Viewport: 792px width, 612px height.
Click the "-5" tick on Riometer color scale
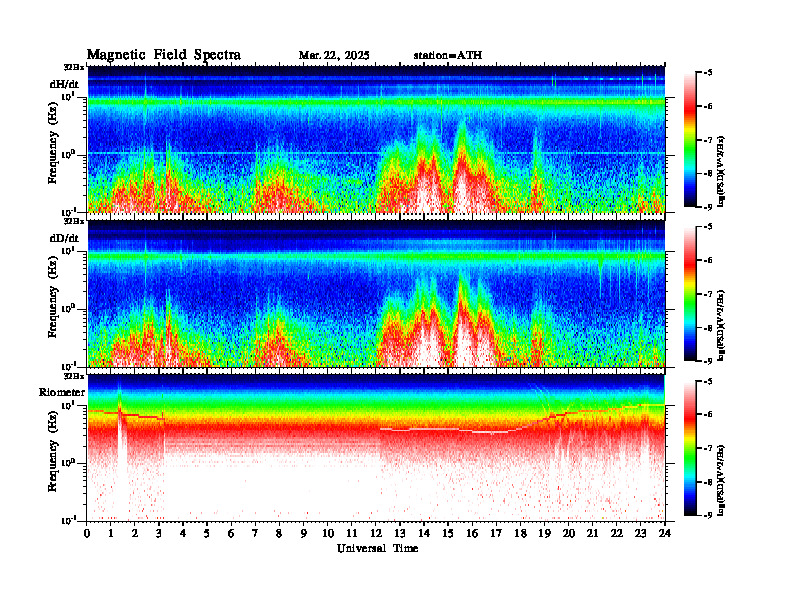[708, 381]
